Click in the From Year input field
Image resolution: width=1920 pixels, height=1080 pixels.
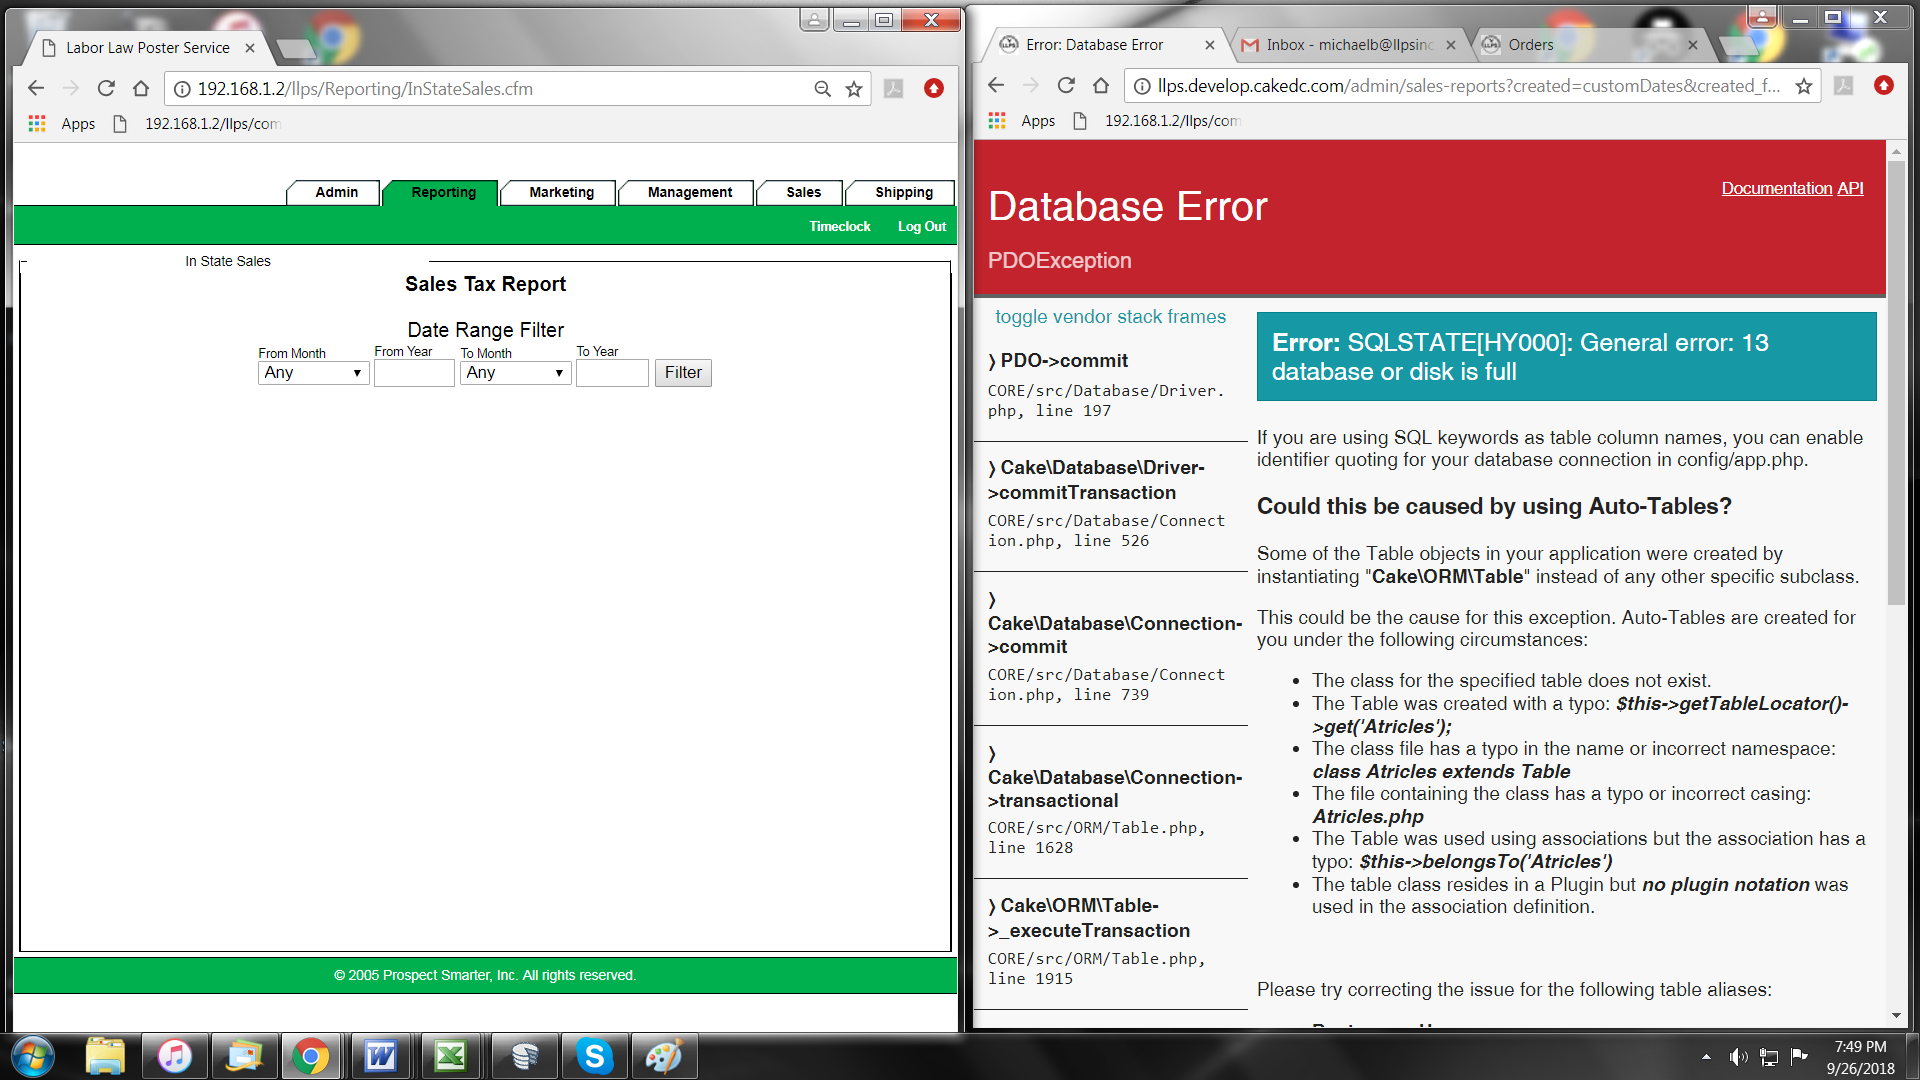click(x=414, y=372)
